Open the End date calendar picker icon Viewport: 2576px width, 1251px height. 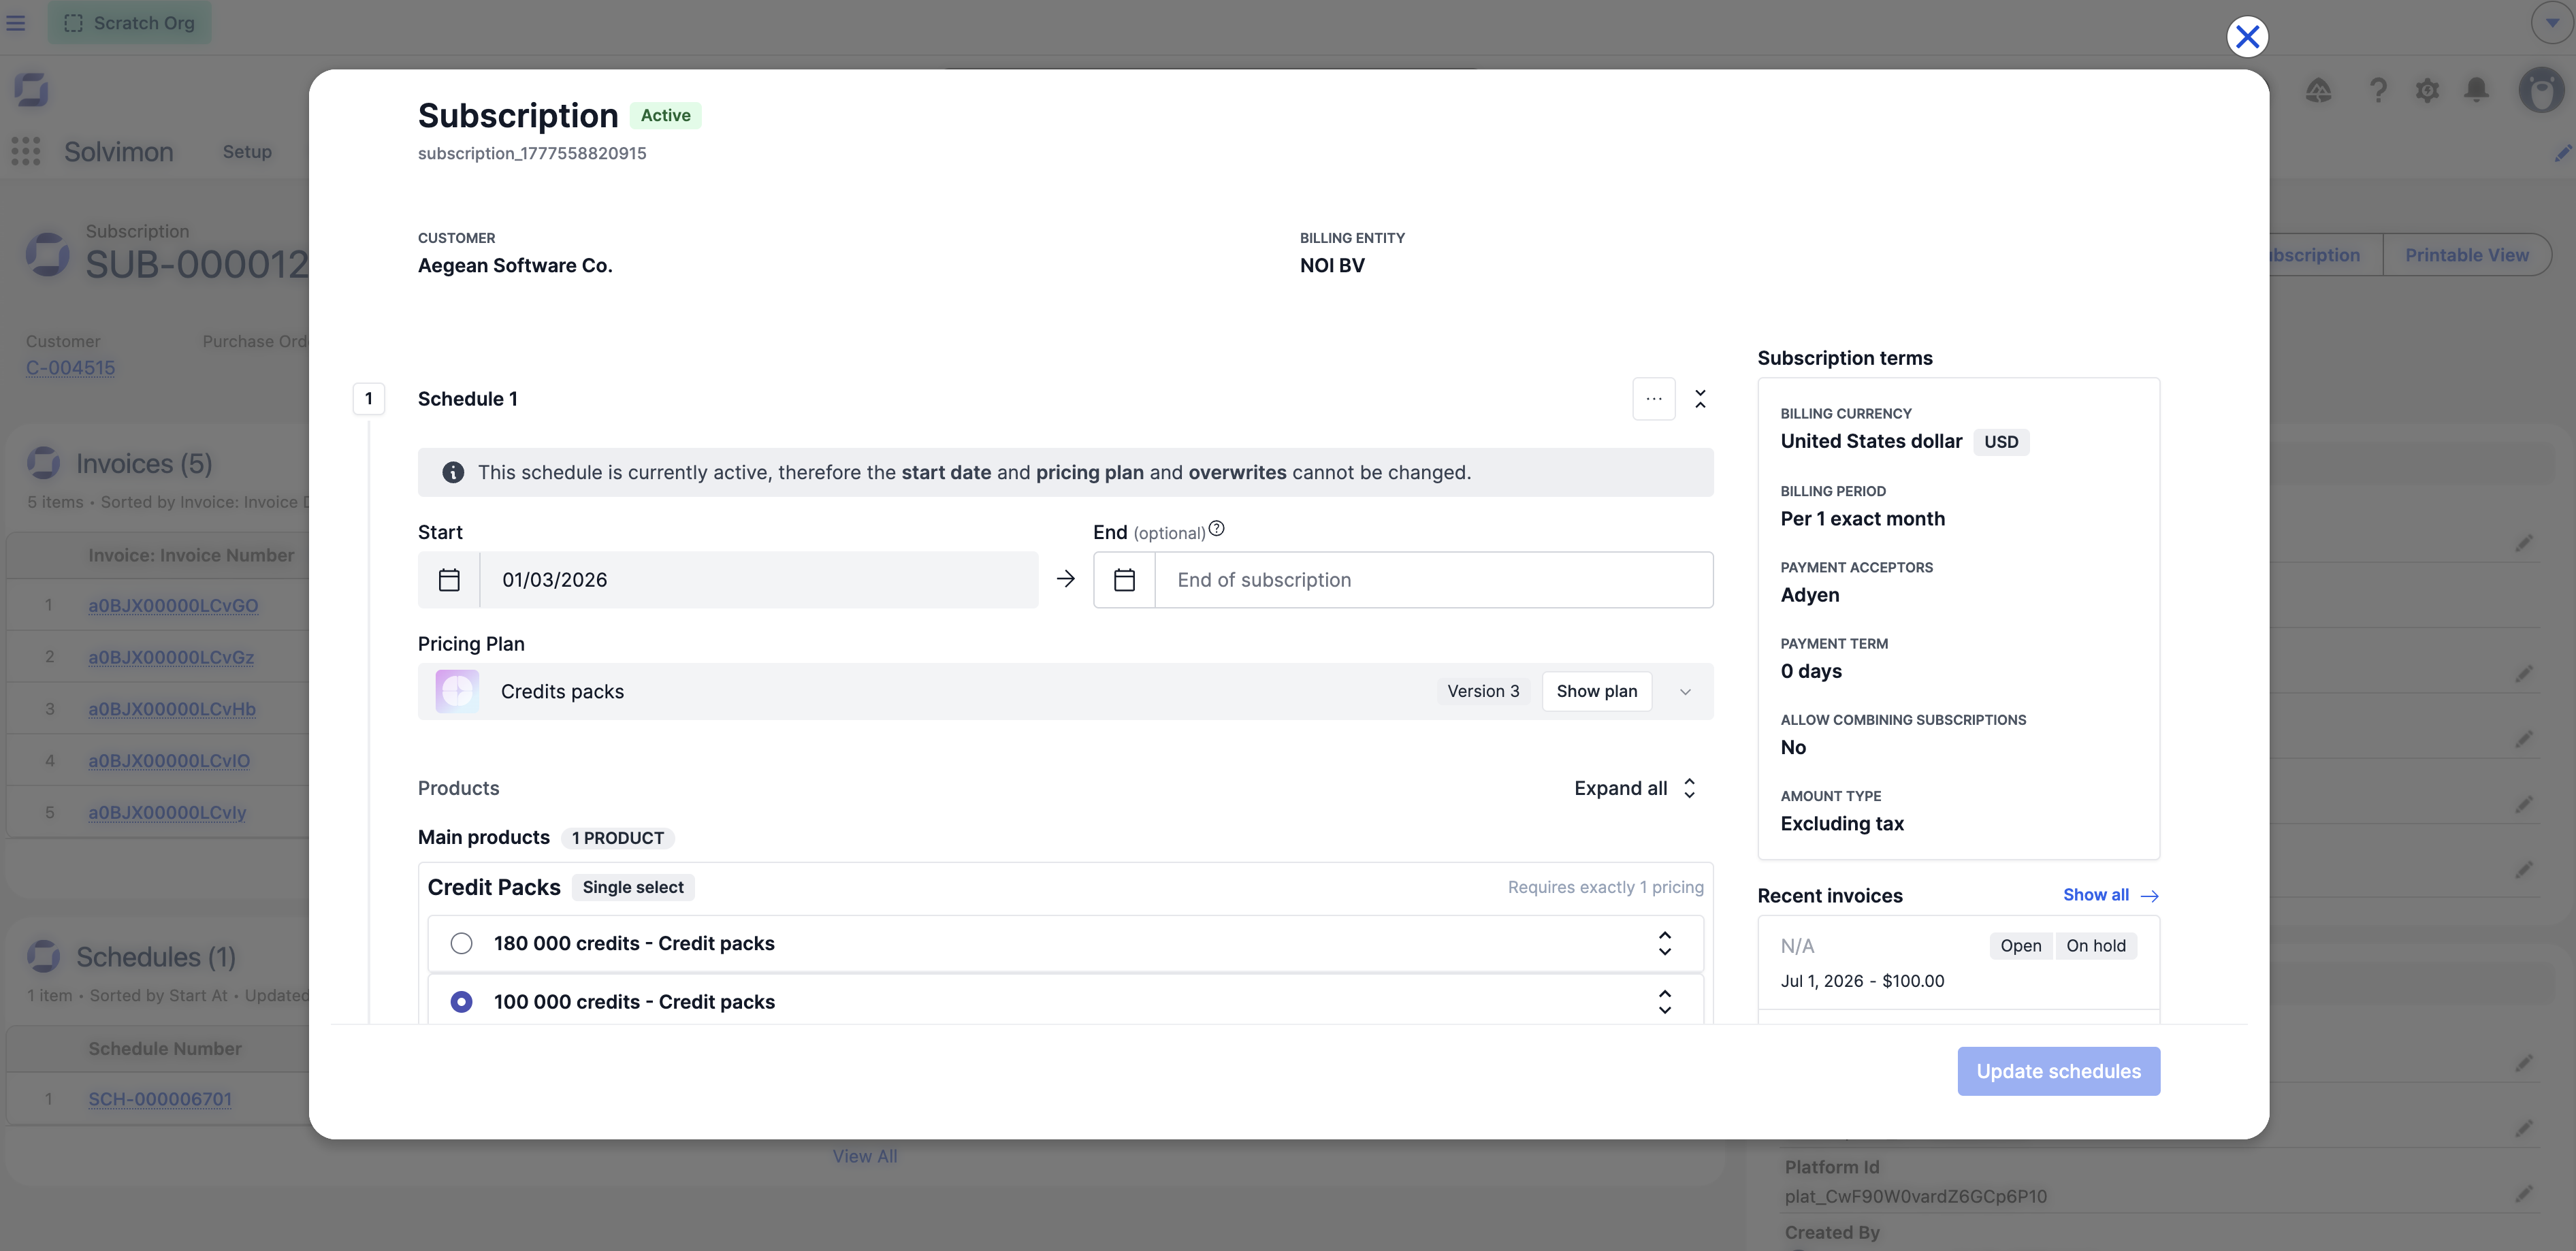tap(1124, 580)
